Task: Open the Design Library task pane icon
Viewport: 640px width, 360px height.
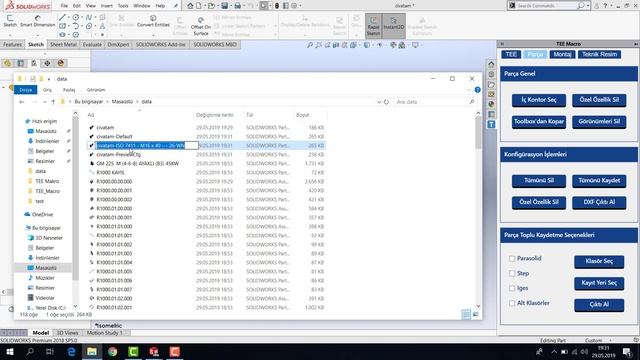Action: click(x=491, y=74)
